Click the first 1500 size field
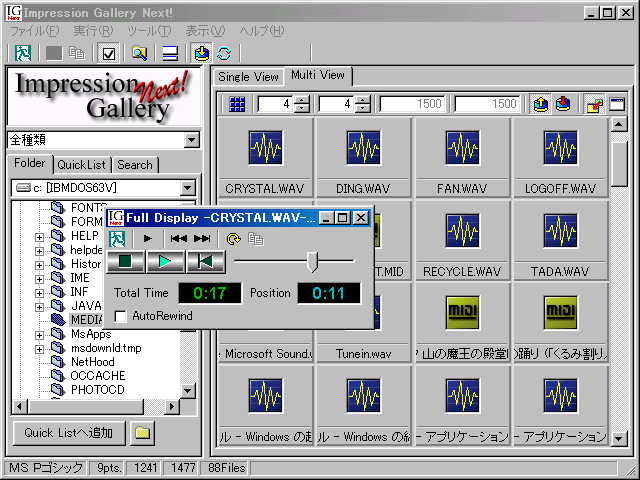Image resolution: width=640 pixels, height=480 pixels. coord(412,104)
